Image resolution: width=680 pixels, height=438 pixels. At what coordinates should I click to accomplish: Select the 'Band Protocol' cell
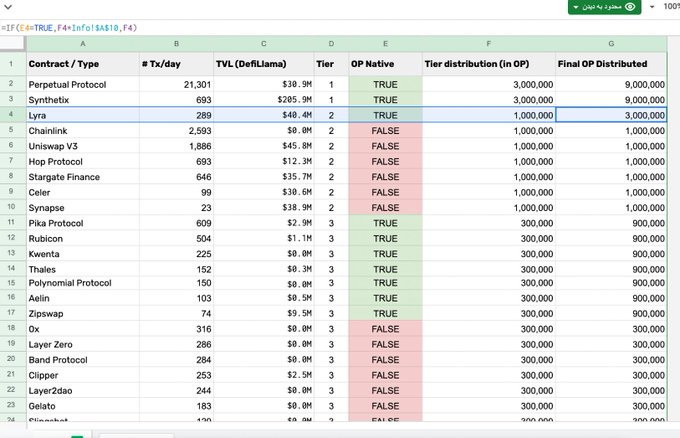point(83,360)
